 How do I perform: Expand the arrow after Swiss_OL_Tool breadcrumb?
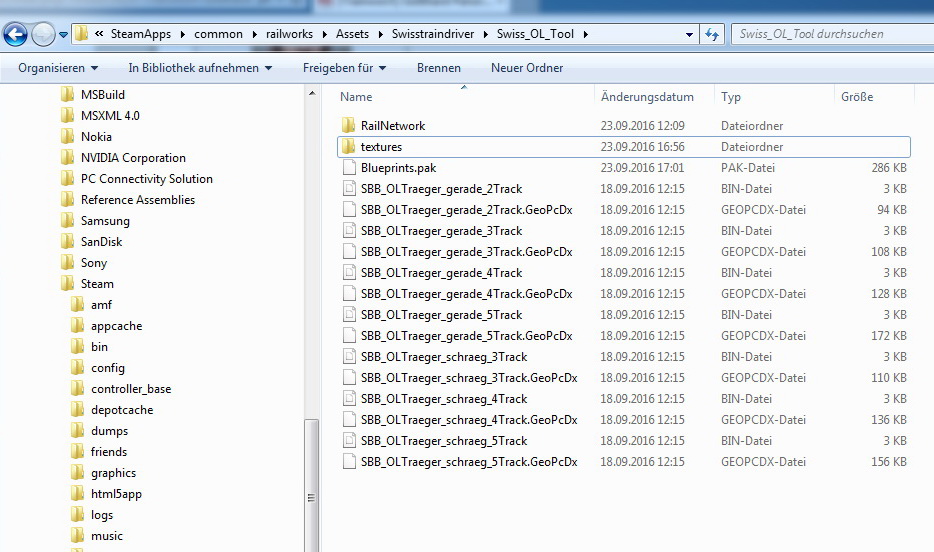(x=586, y=35)
